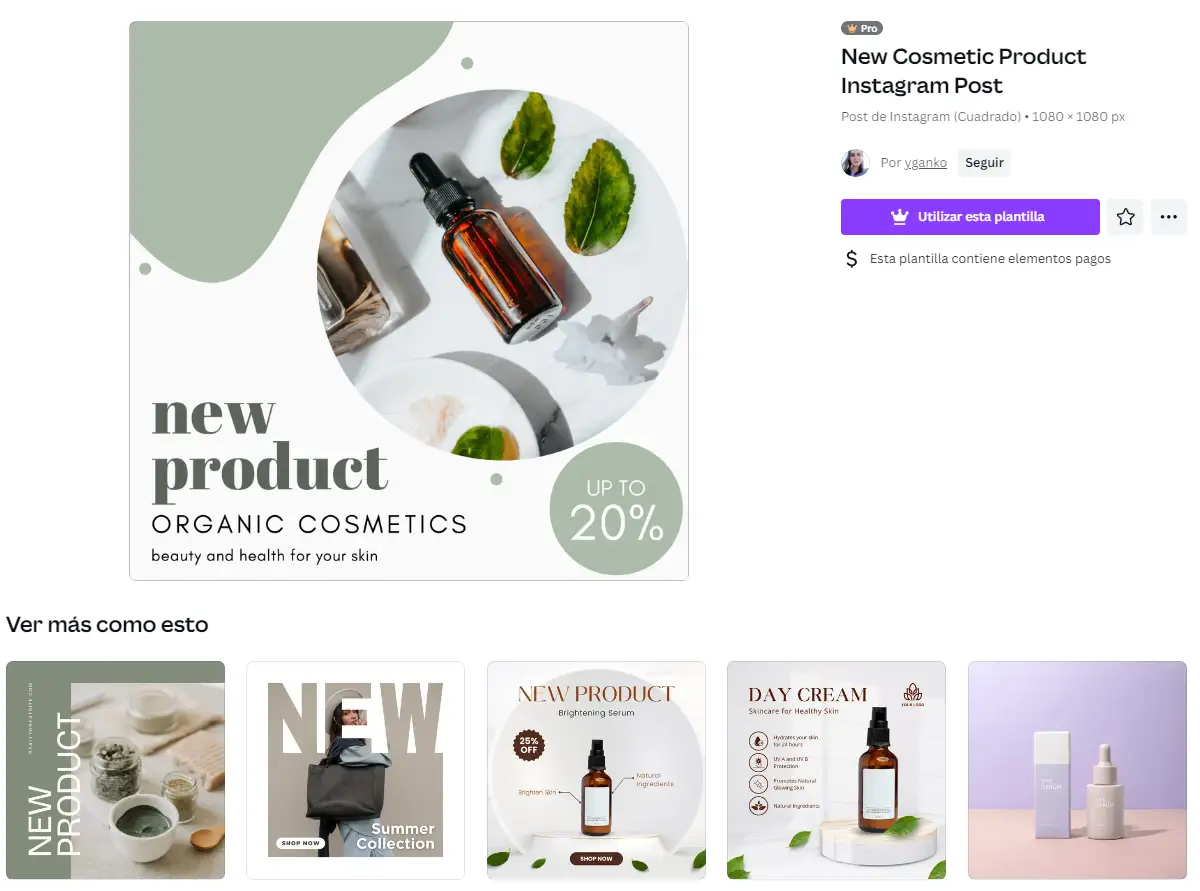Image resolution: width=1200 pixels, height=891 pixels.
Task: Click Utilizar esta plantilla button
Action: (970, 217)
